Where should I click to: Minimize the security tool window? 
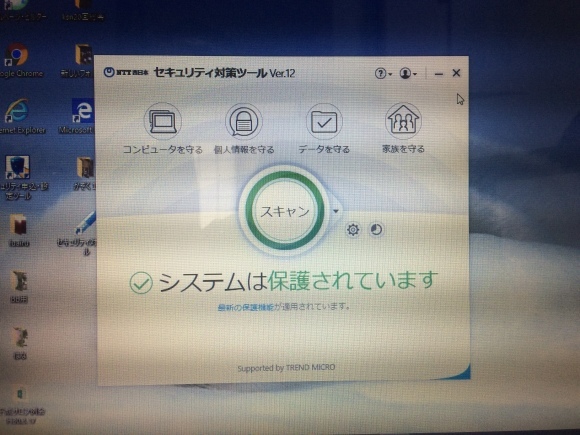click(x=439, y=74)
